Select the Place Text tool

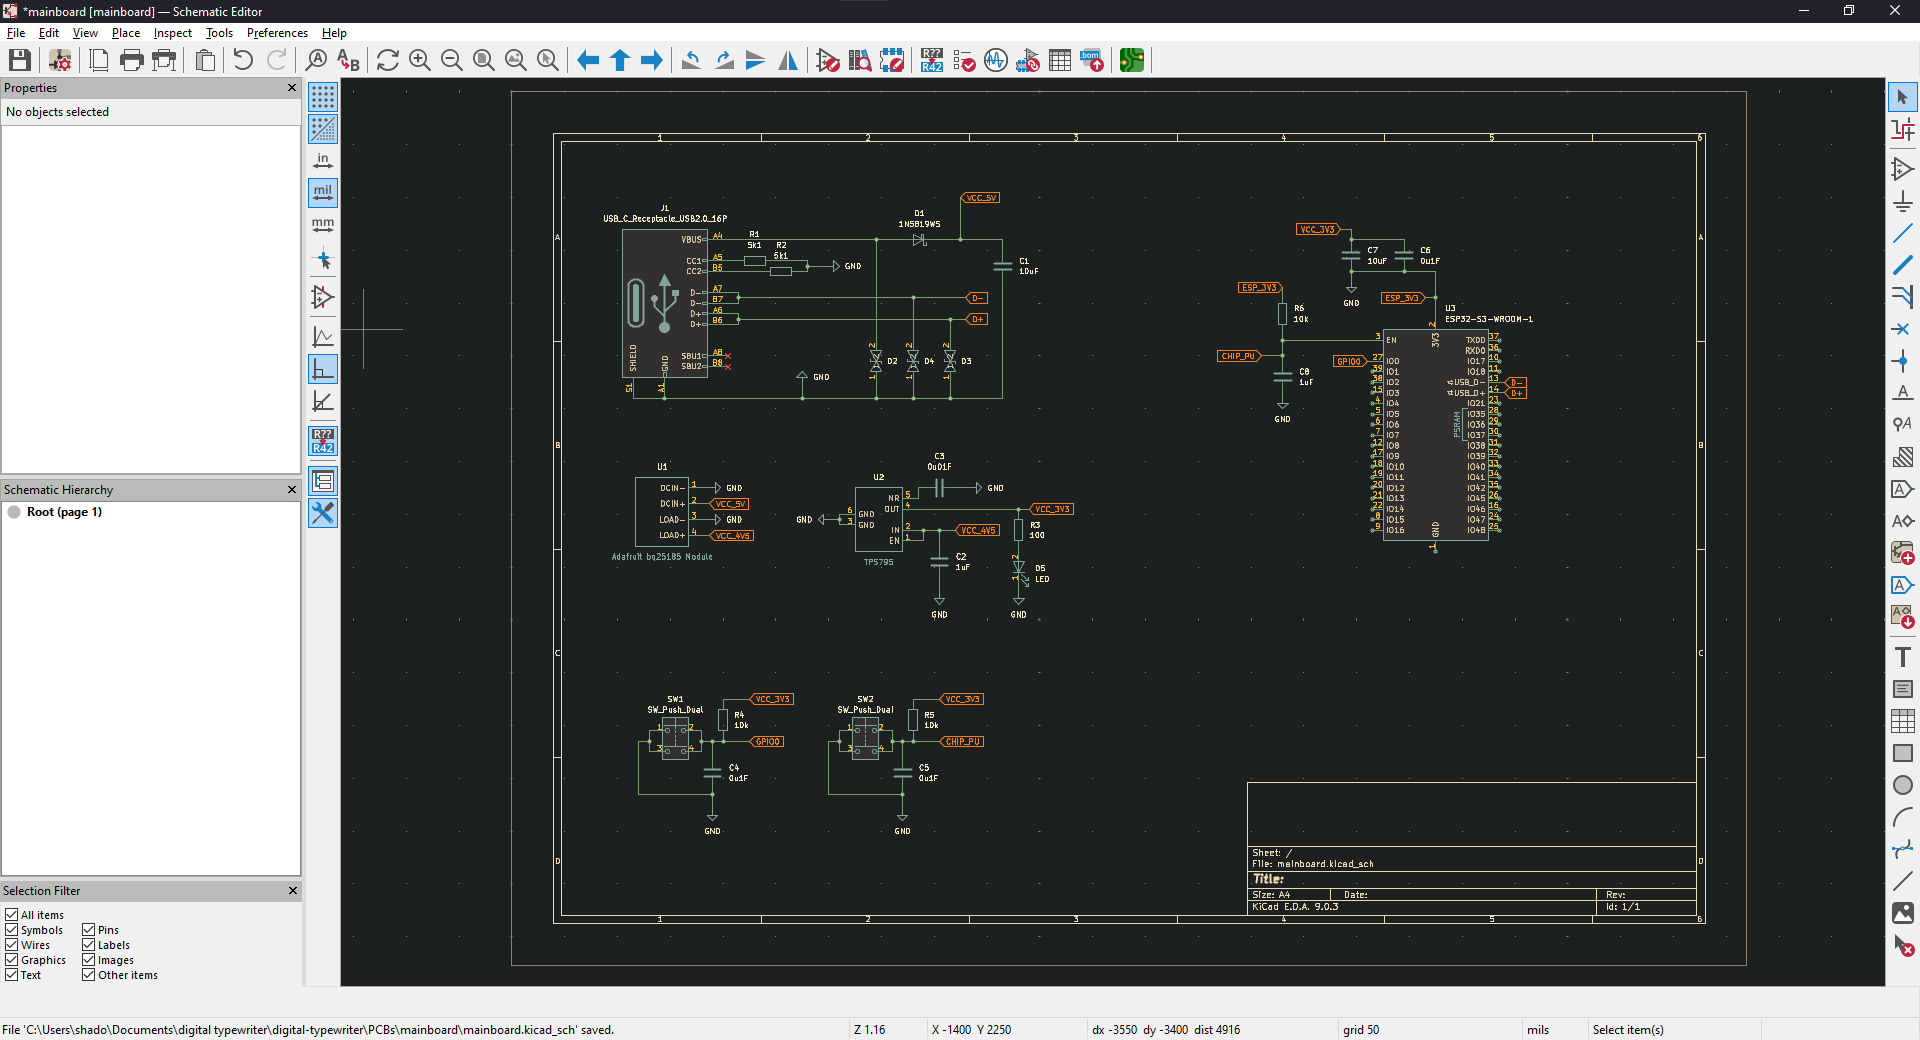coord(1904,656)
